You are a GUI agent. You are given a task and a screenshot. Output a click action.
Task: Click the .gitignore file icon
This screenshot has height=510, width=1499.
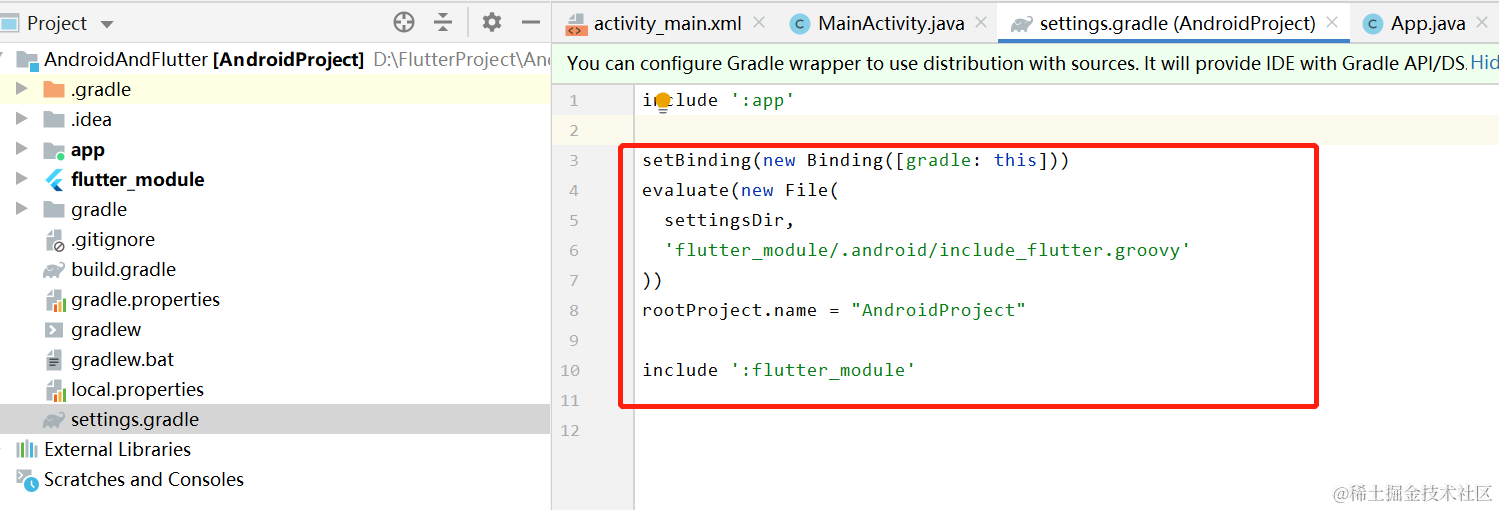pyautogui.click(x=55, y=240)
